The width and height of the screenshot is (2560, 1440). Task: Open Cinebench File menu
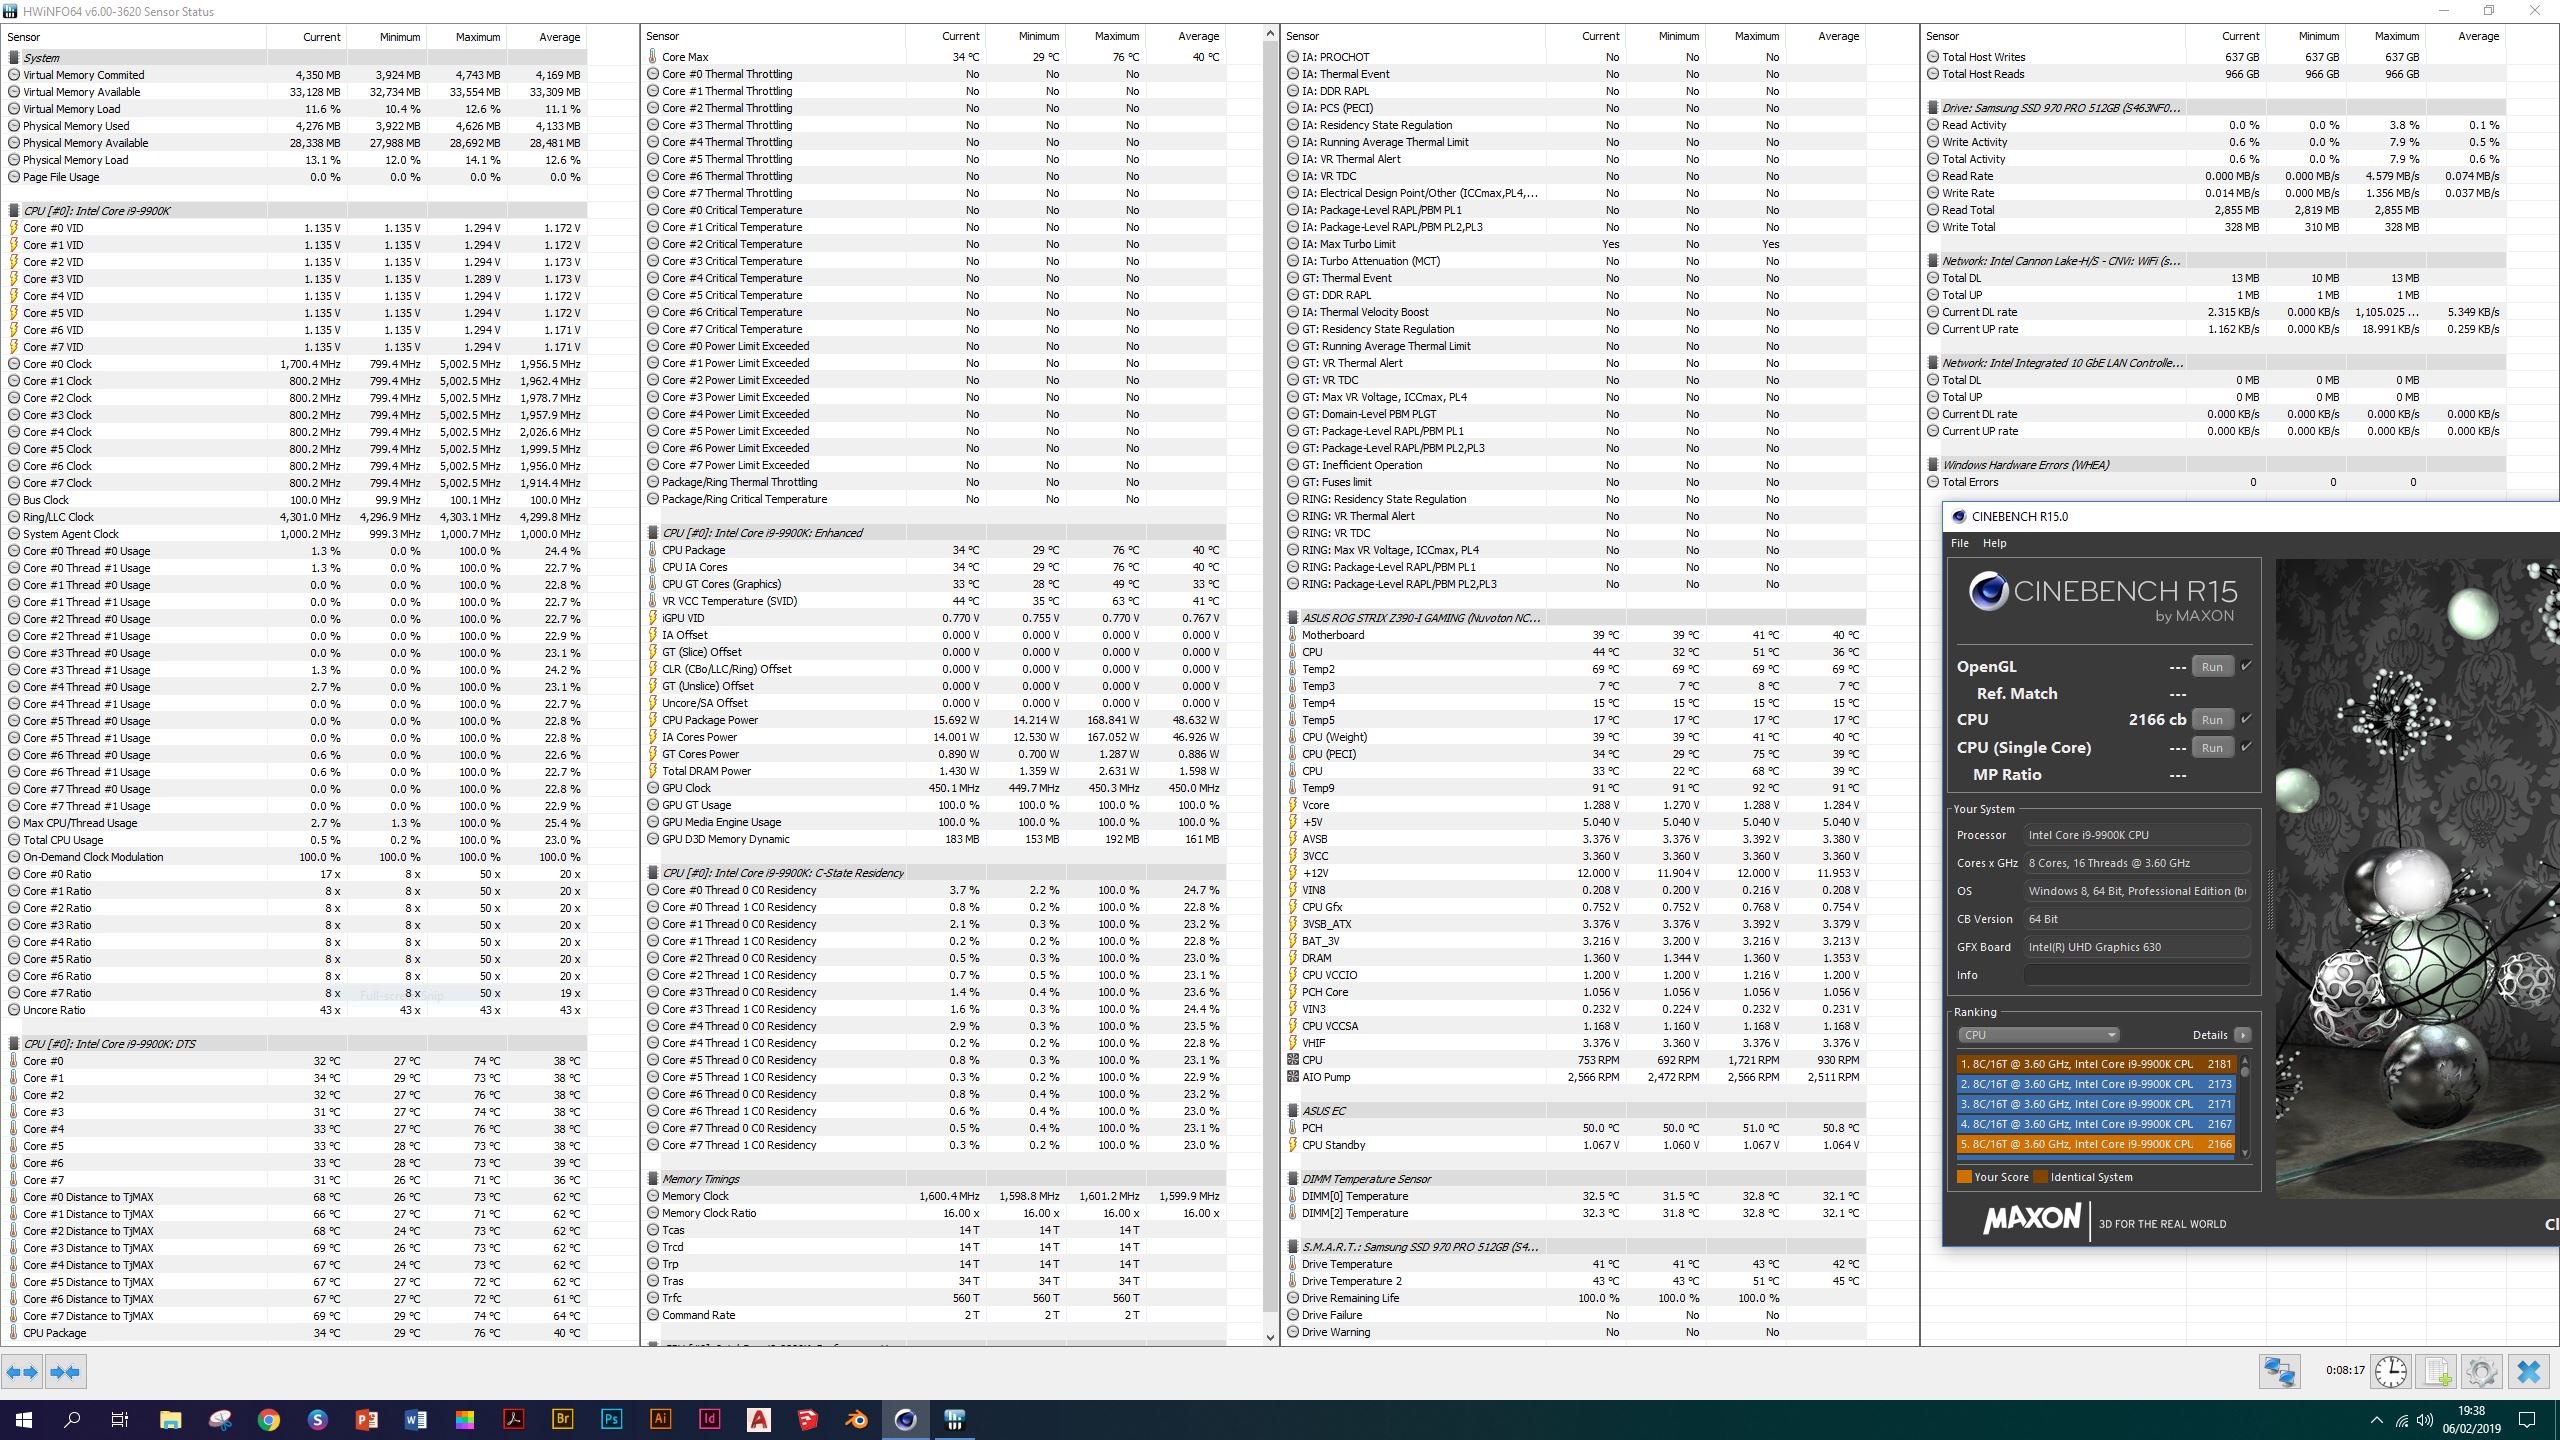coord(1959,543)
